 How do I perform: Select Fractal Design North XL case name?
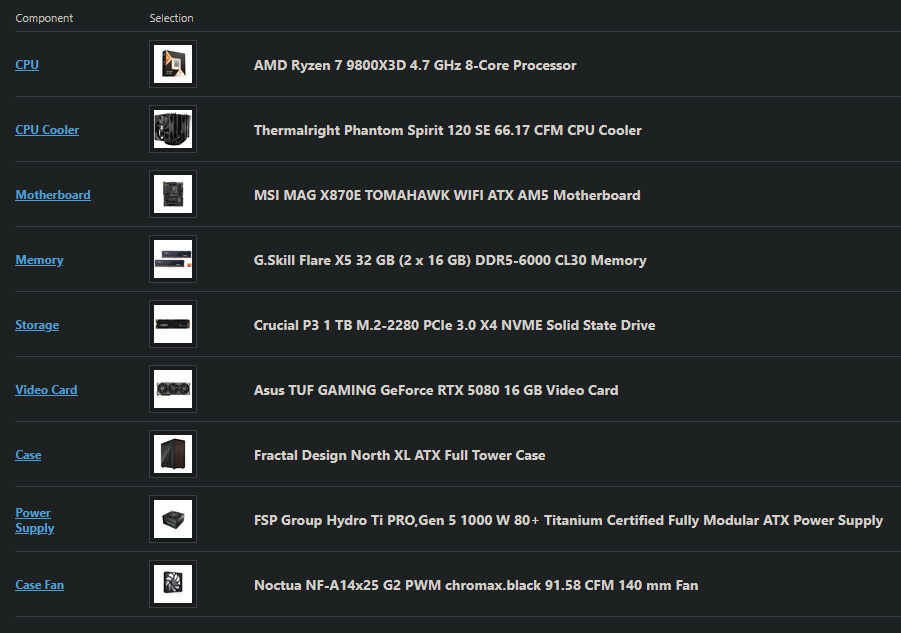399,455
